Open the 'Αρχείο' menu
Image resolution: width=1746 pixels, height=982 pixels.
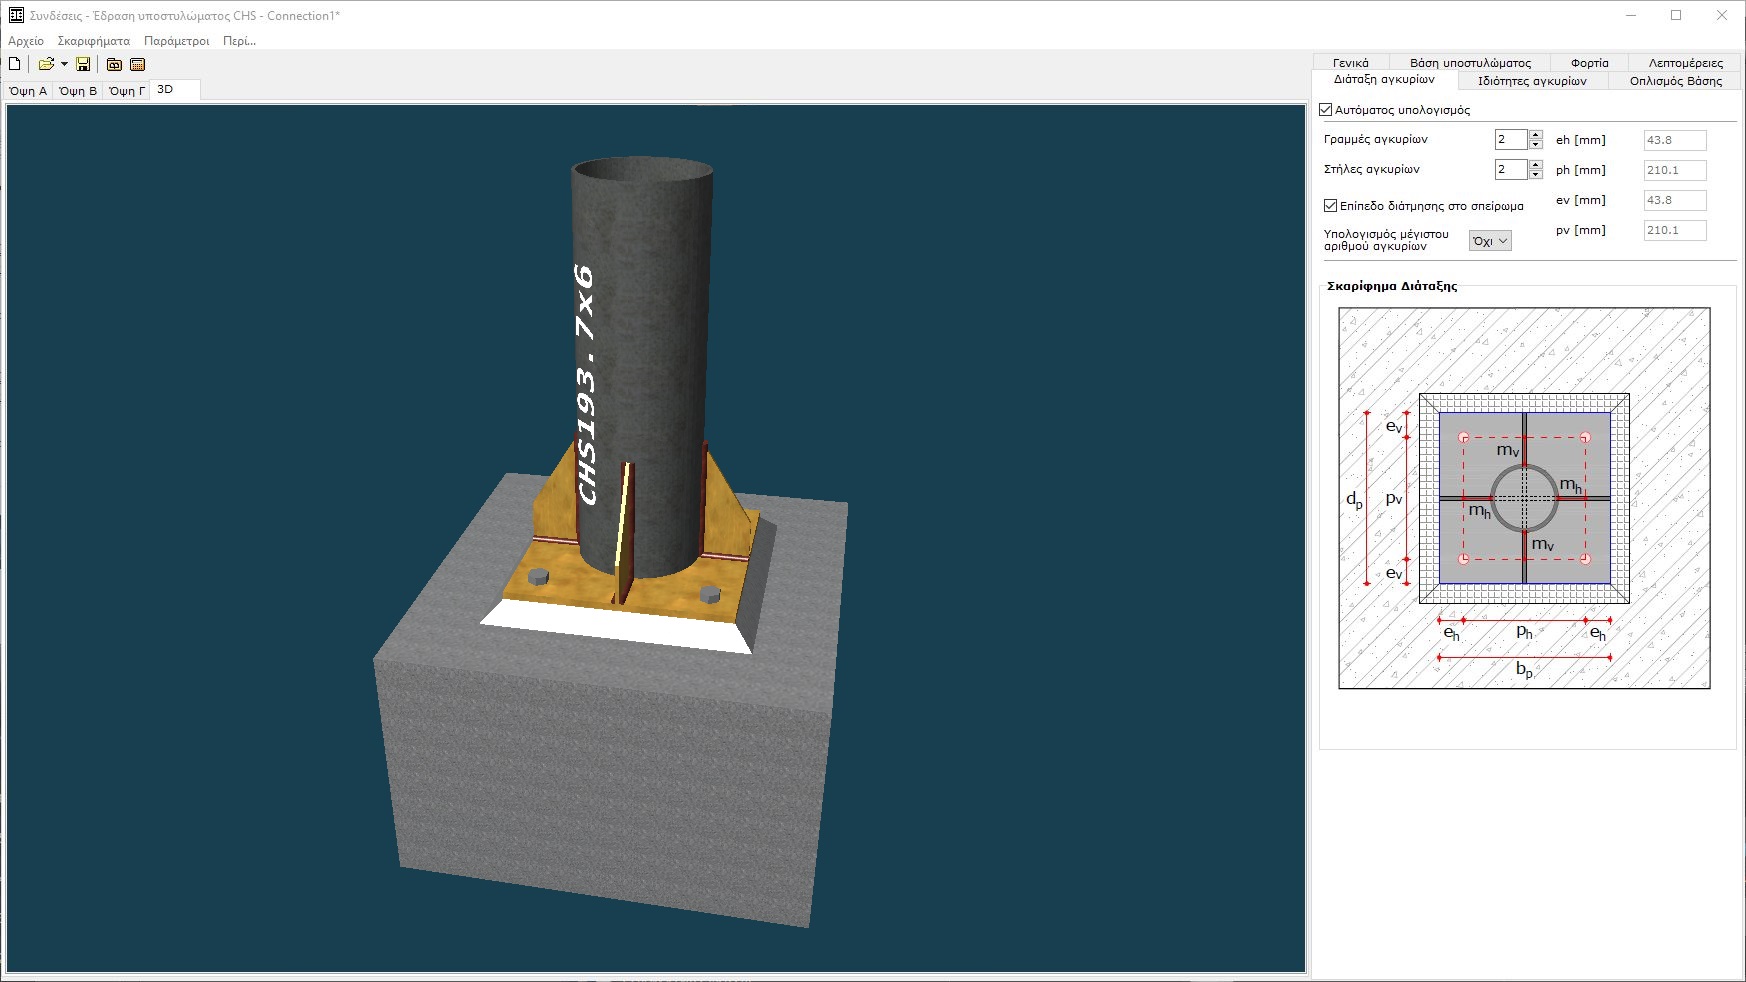[26, 41]
